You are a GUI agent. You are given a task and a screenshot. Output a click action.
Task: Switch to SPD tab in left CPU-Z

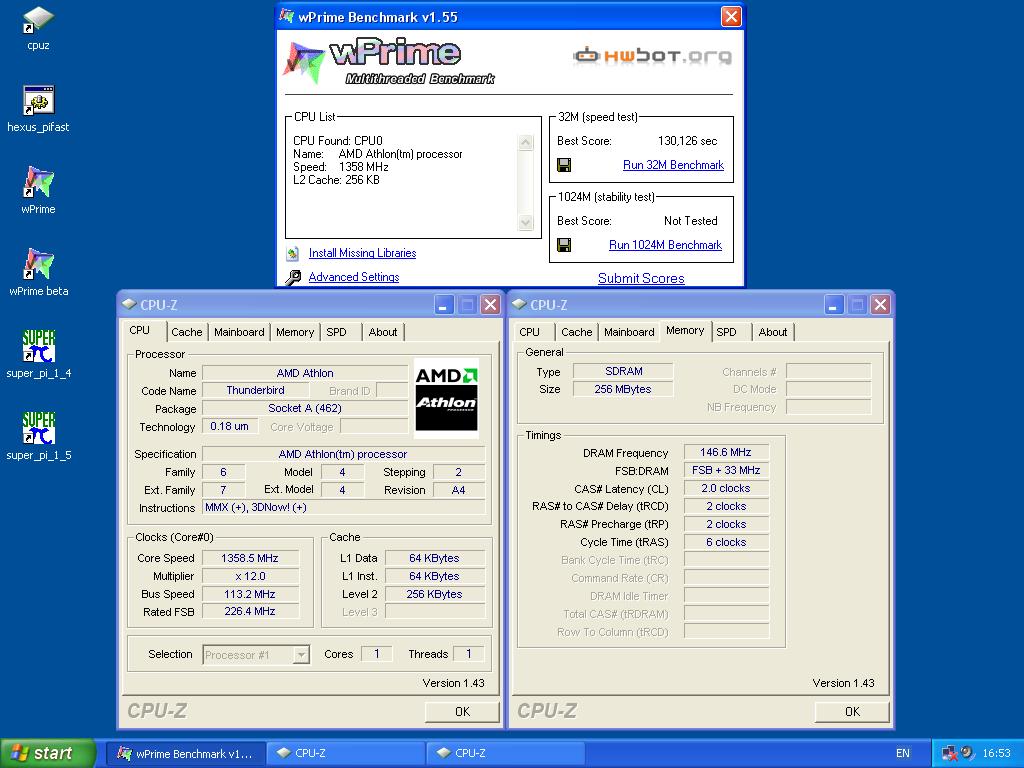click(x=336, y=332)
